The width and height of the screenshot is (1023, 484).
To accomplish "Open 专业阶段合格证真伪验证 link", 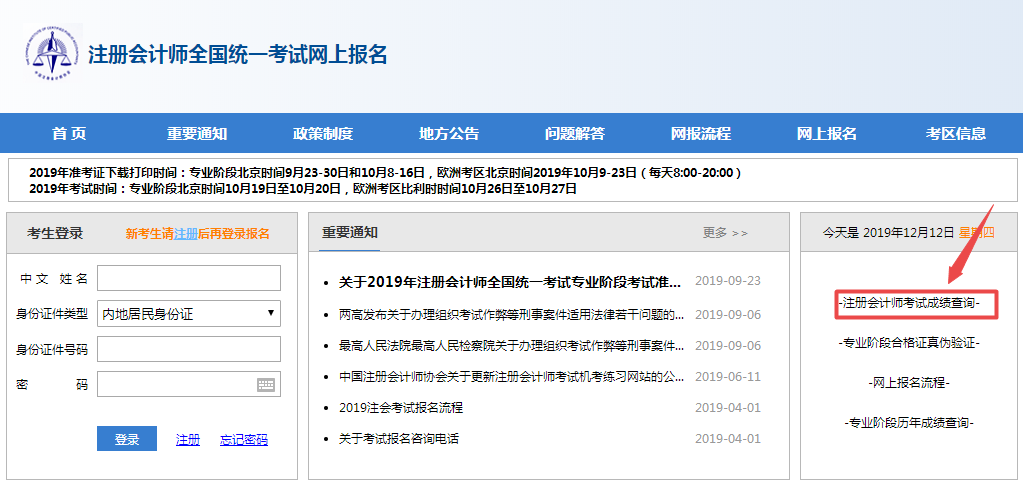I will click(909, 343).
